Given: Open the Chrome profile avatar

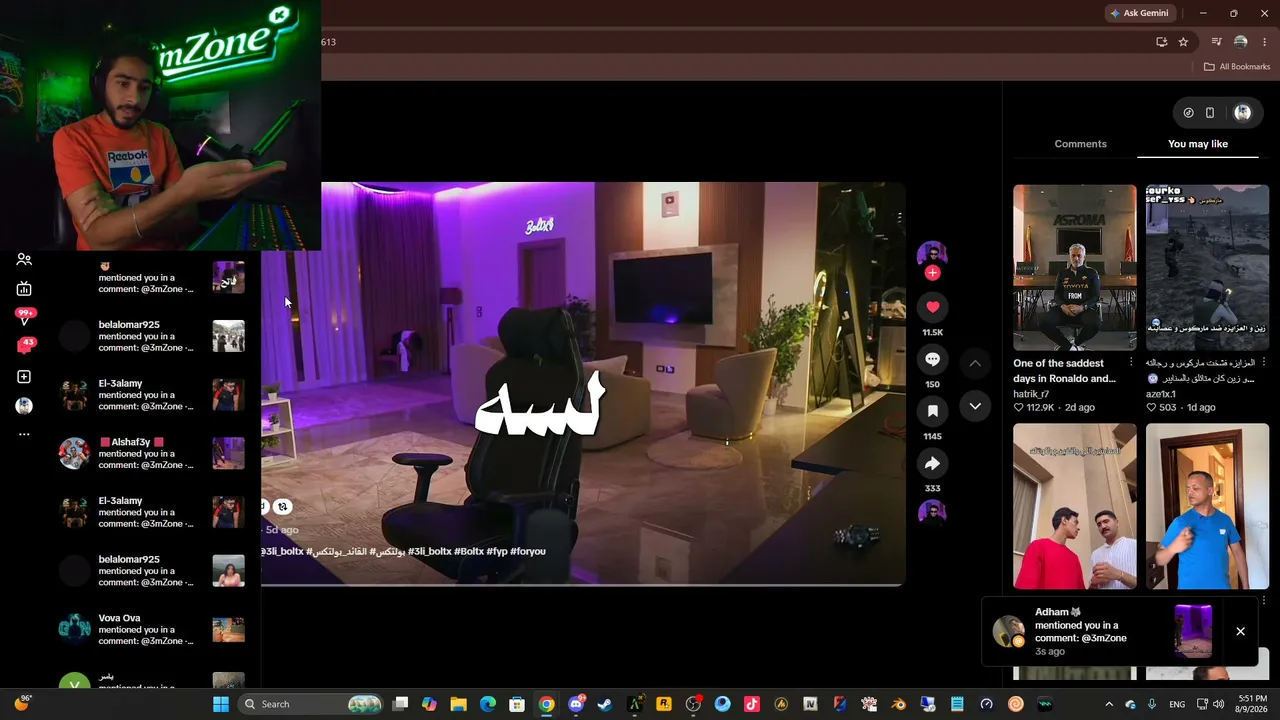Looking at the screenshot, I should tap(1241, 42).
